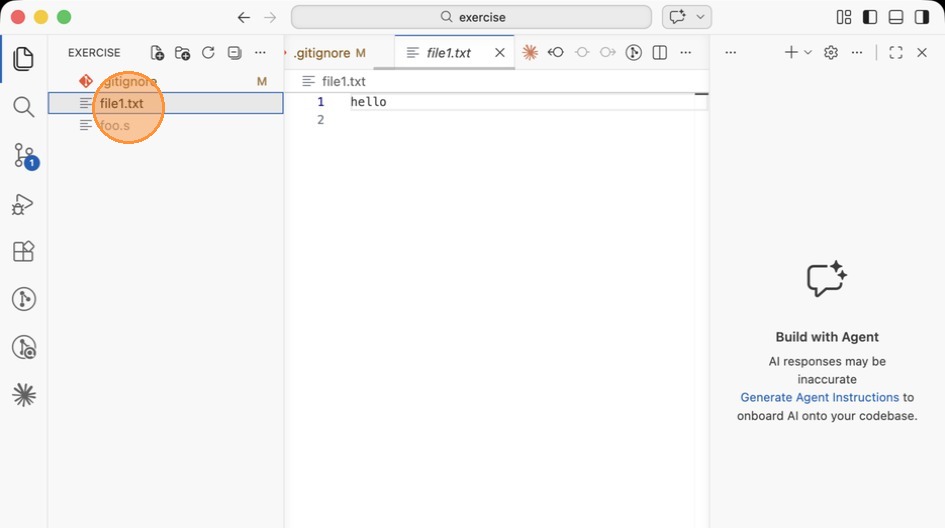Image resolution: width=945 pixels, height=528 pixels.
Task: Click the New File icon in Explorer
Action: [x=157, y=53]
